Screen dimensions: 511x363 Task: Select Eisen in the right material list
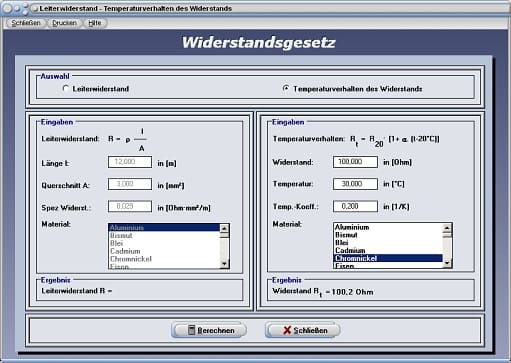[388, 265]
